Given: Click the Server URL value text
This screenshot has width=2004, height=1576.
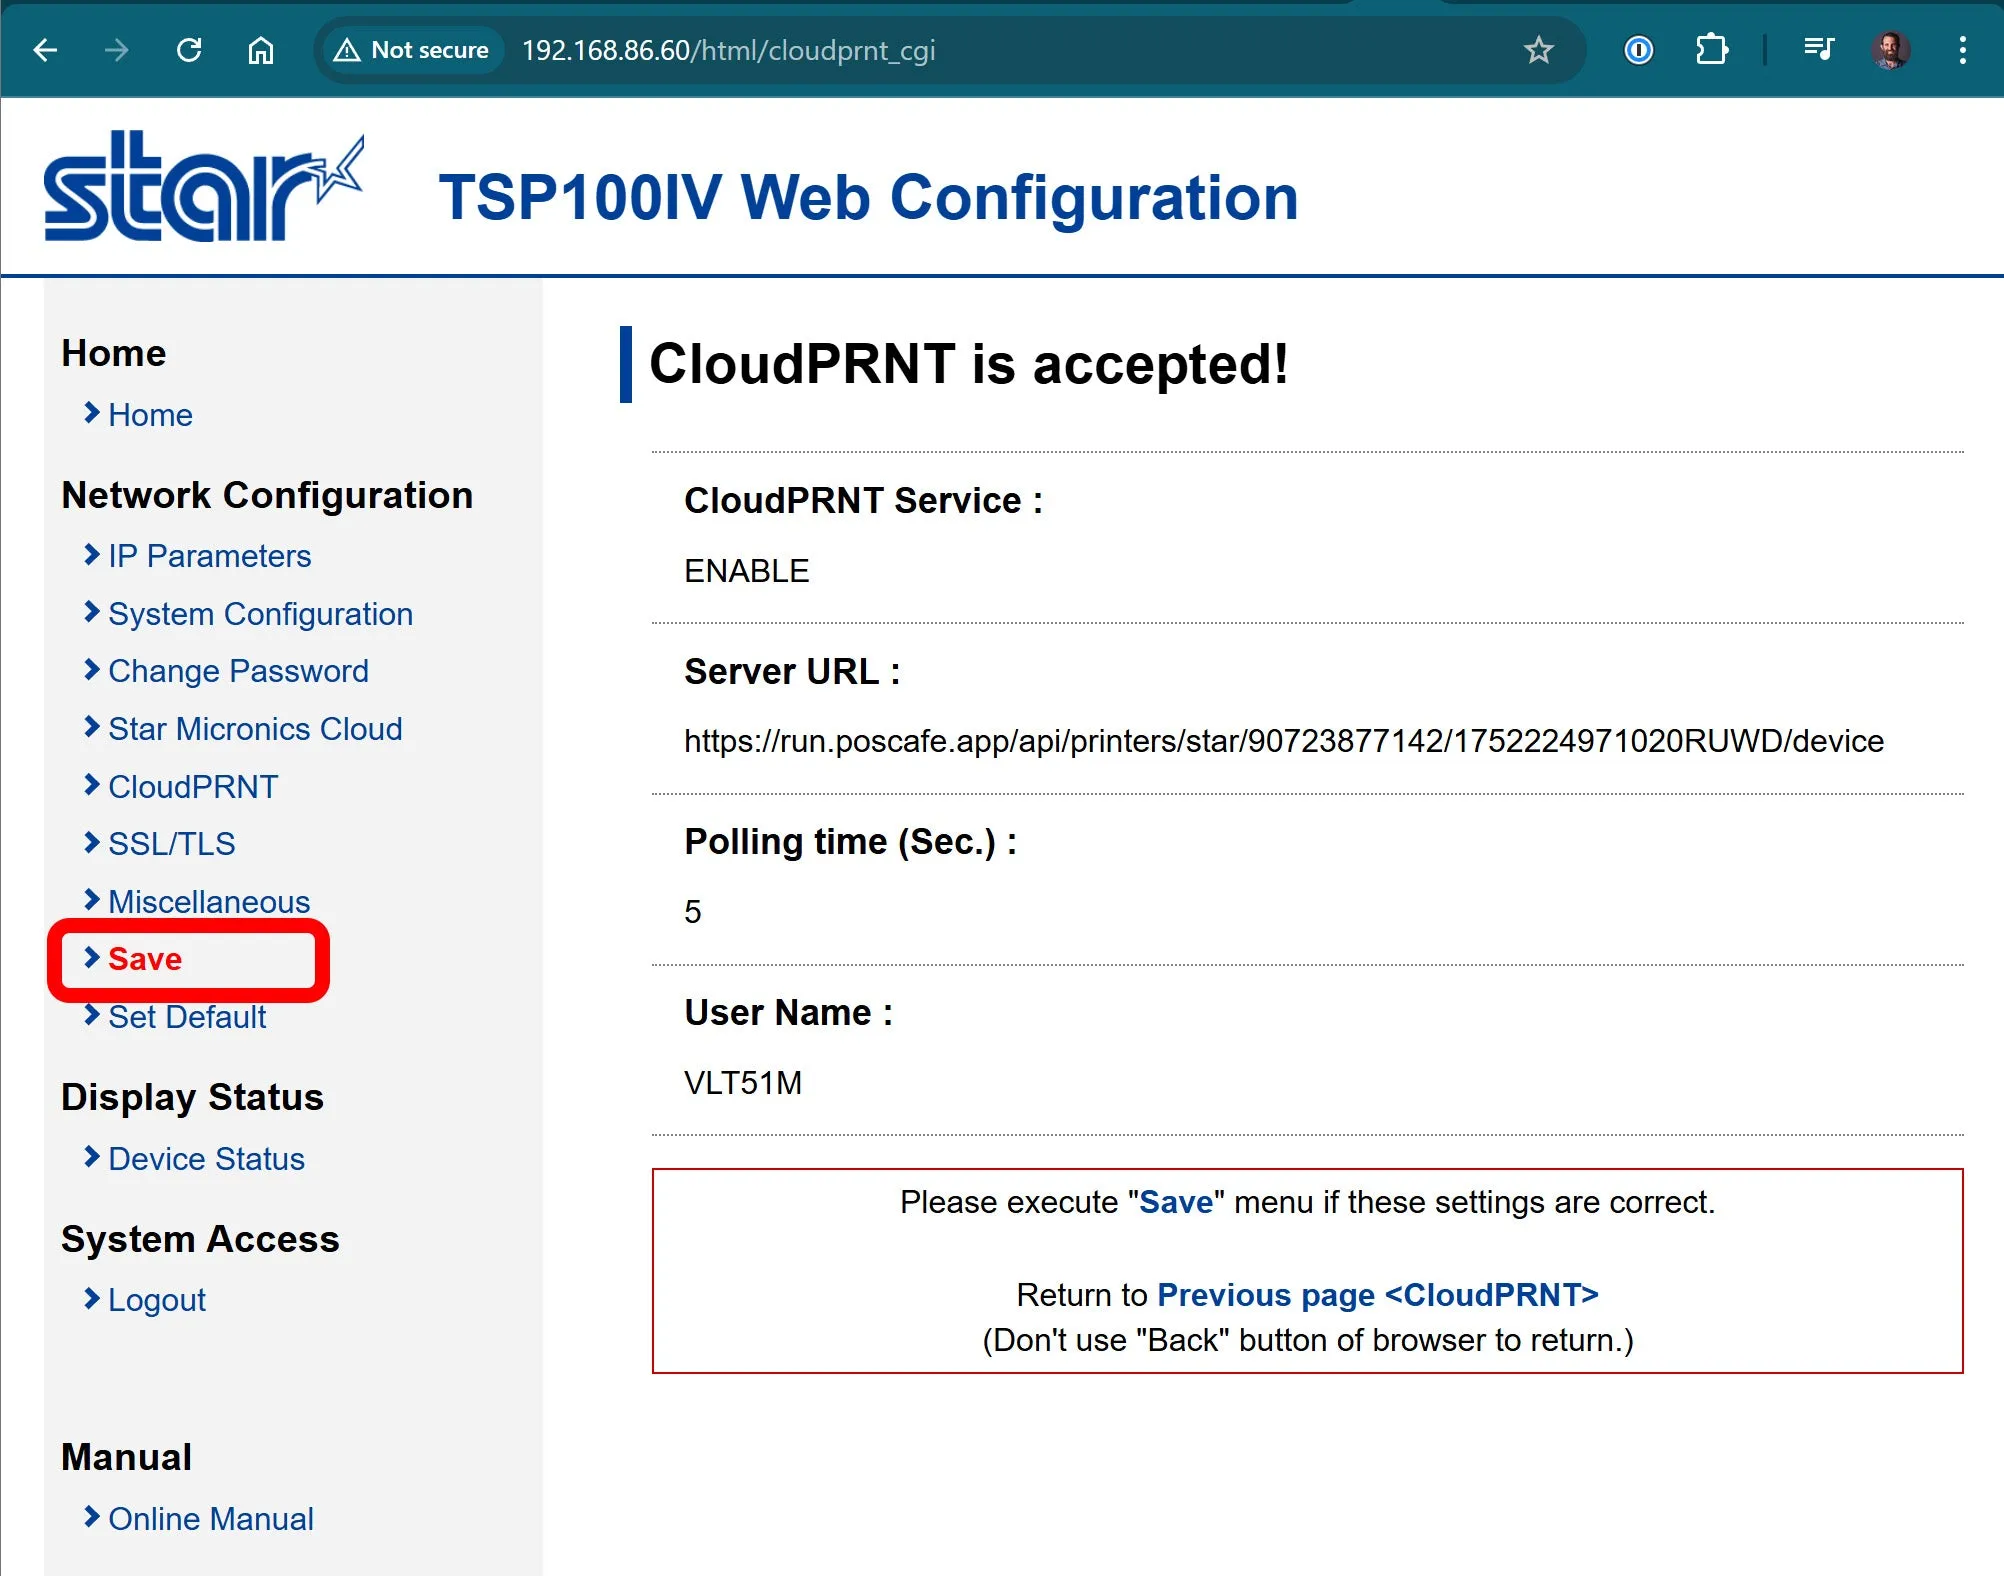Looking at the screenshot, I should [x=1284, y=741].
